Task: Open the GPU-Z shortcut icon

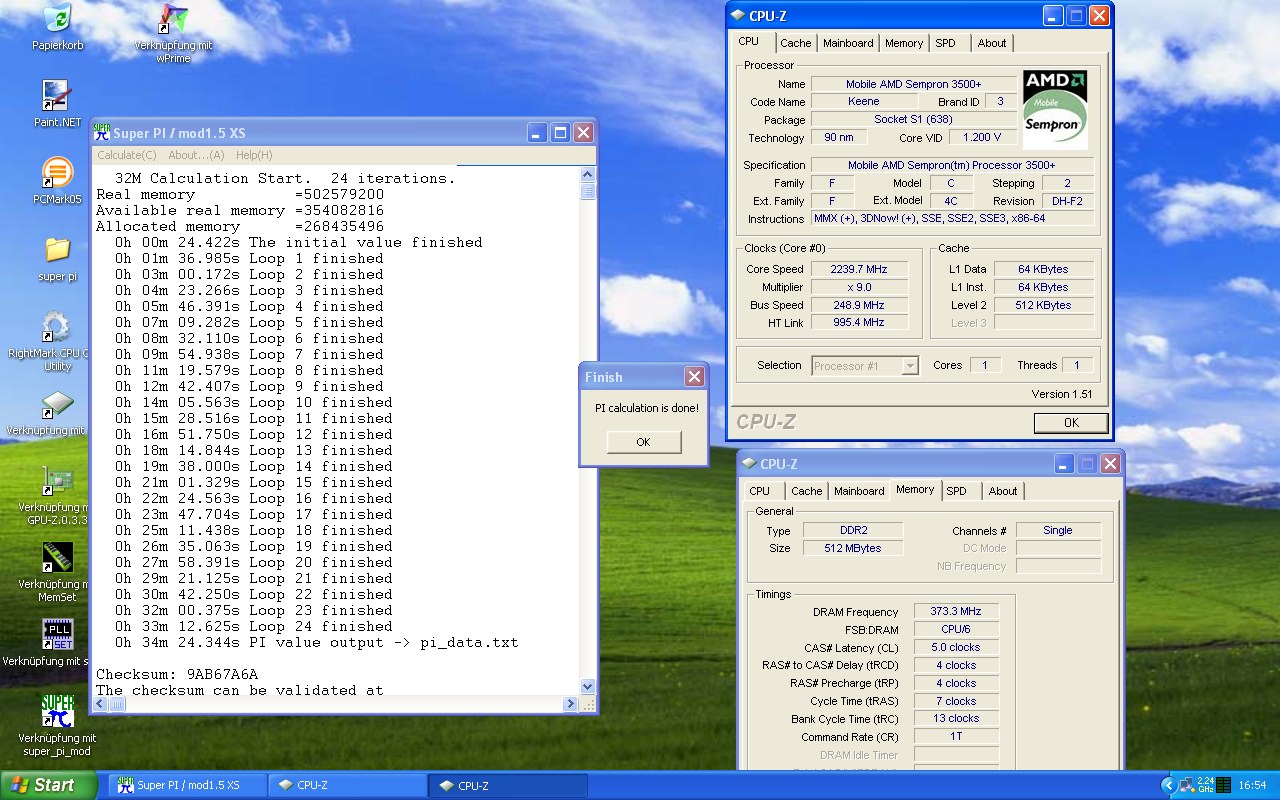Action: click(x=57, y=481)
